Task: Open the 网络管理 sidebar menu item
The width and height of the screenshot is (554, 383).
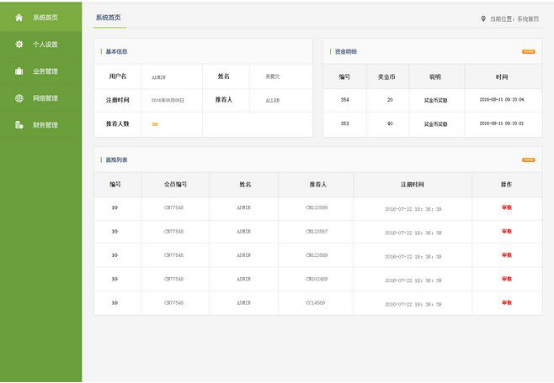Action: 41,98
